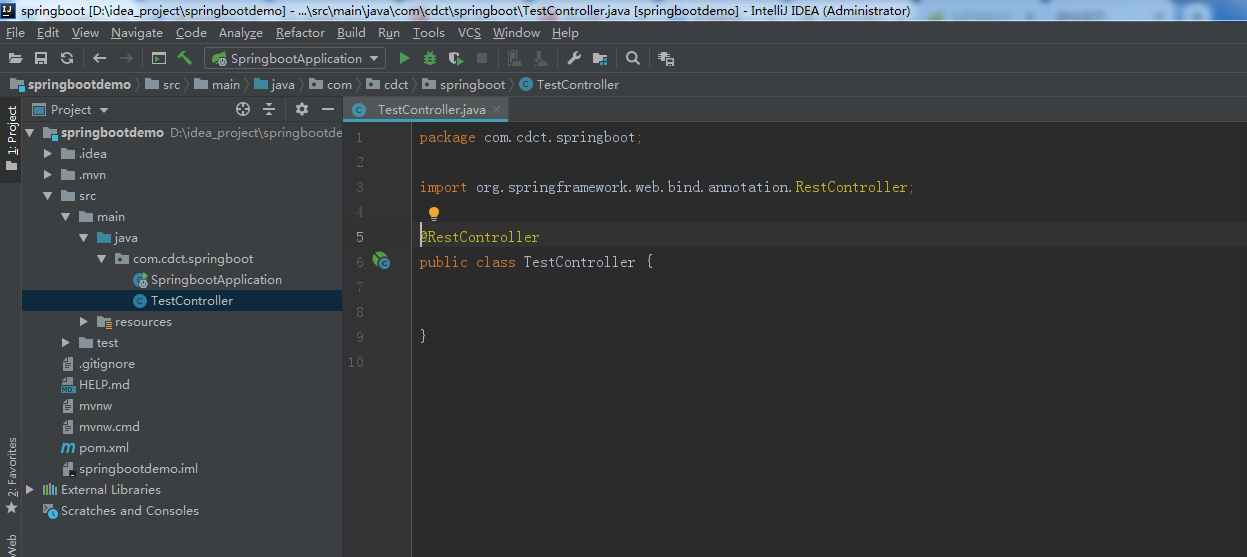The height and width of the screenshot is (557, 1247).
Task: Open Settings with the wrench icon
Action: point(574,59)
